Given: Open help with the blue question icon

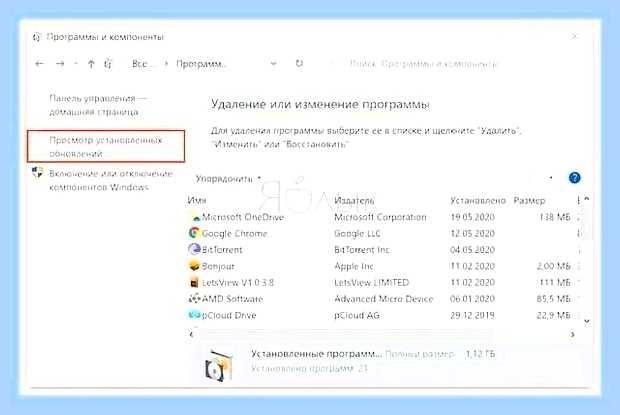Looking at the screenshot, I should pos(575,178).
